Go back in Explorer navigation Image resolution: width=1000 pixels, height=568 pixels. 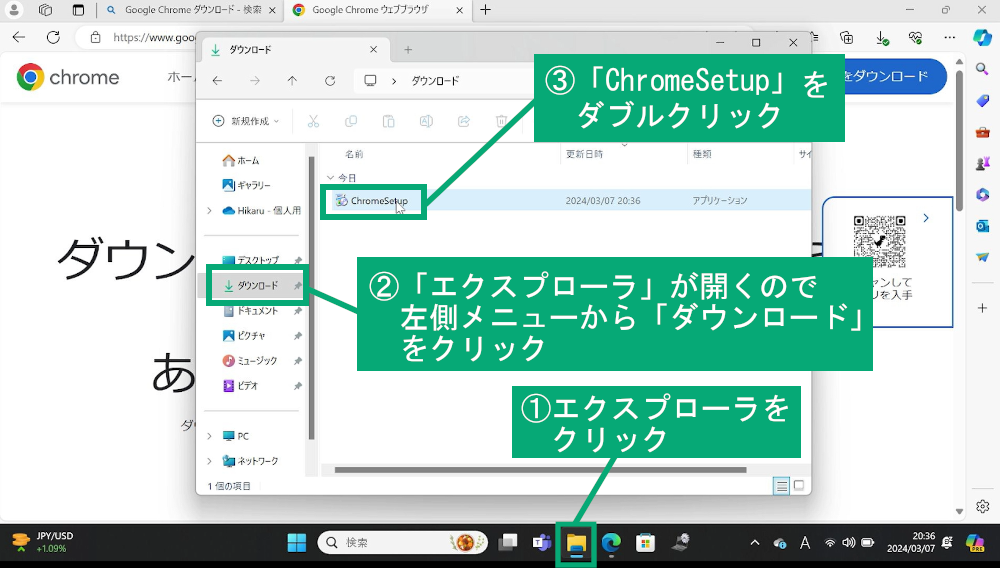pyautogui.click(x=217, y=81)
